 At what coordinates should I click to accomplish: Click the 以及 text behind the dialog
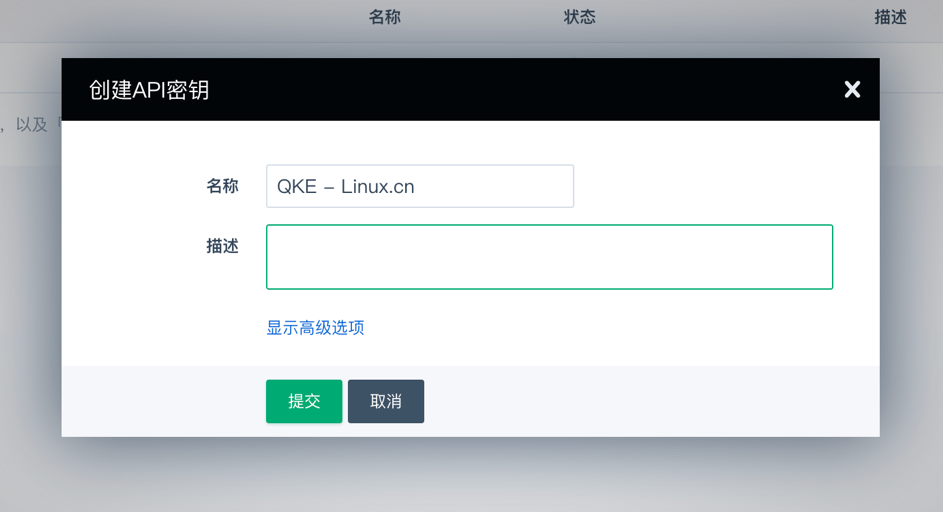[x=31, y=125]
